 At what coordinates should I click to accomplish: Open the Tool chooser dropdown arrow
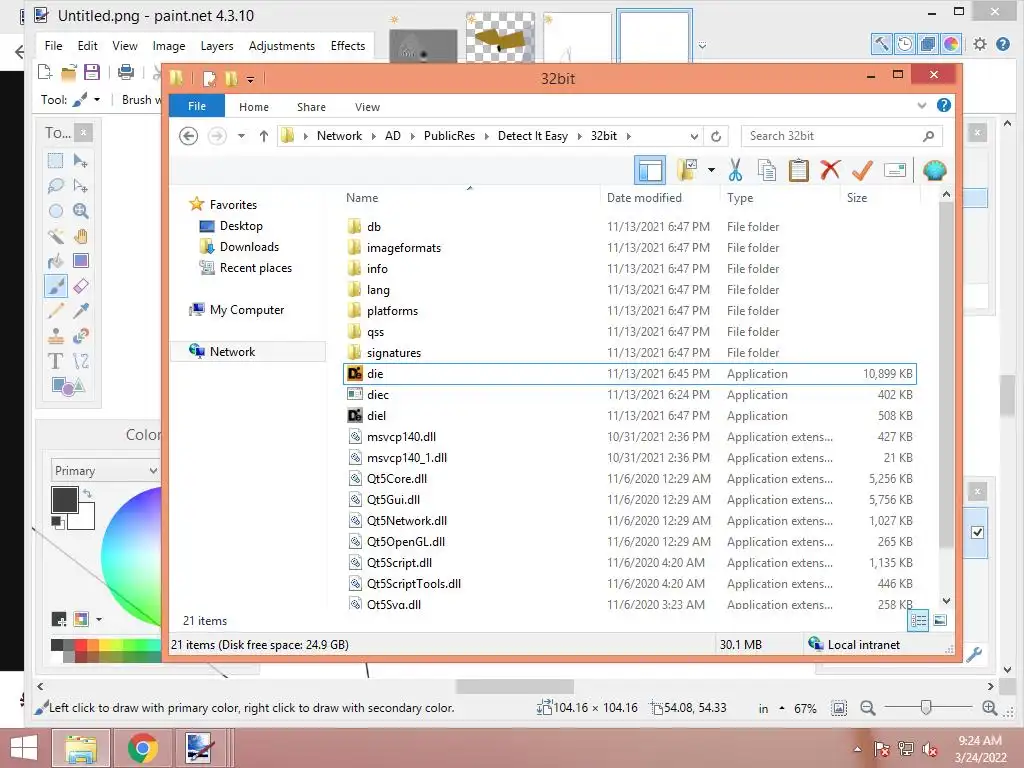point(97,100)
